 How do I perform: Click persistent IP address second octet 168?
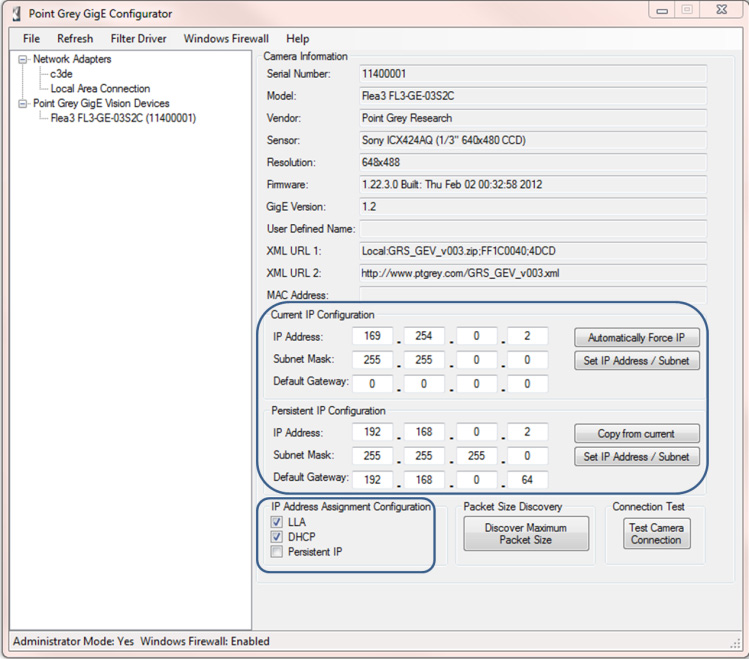424,432
